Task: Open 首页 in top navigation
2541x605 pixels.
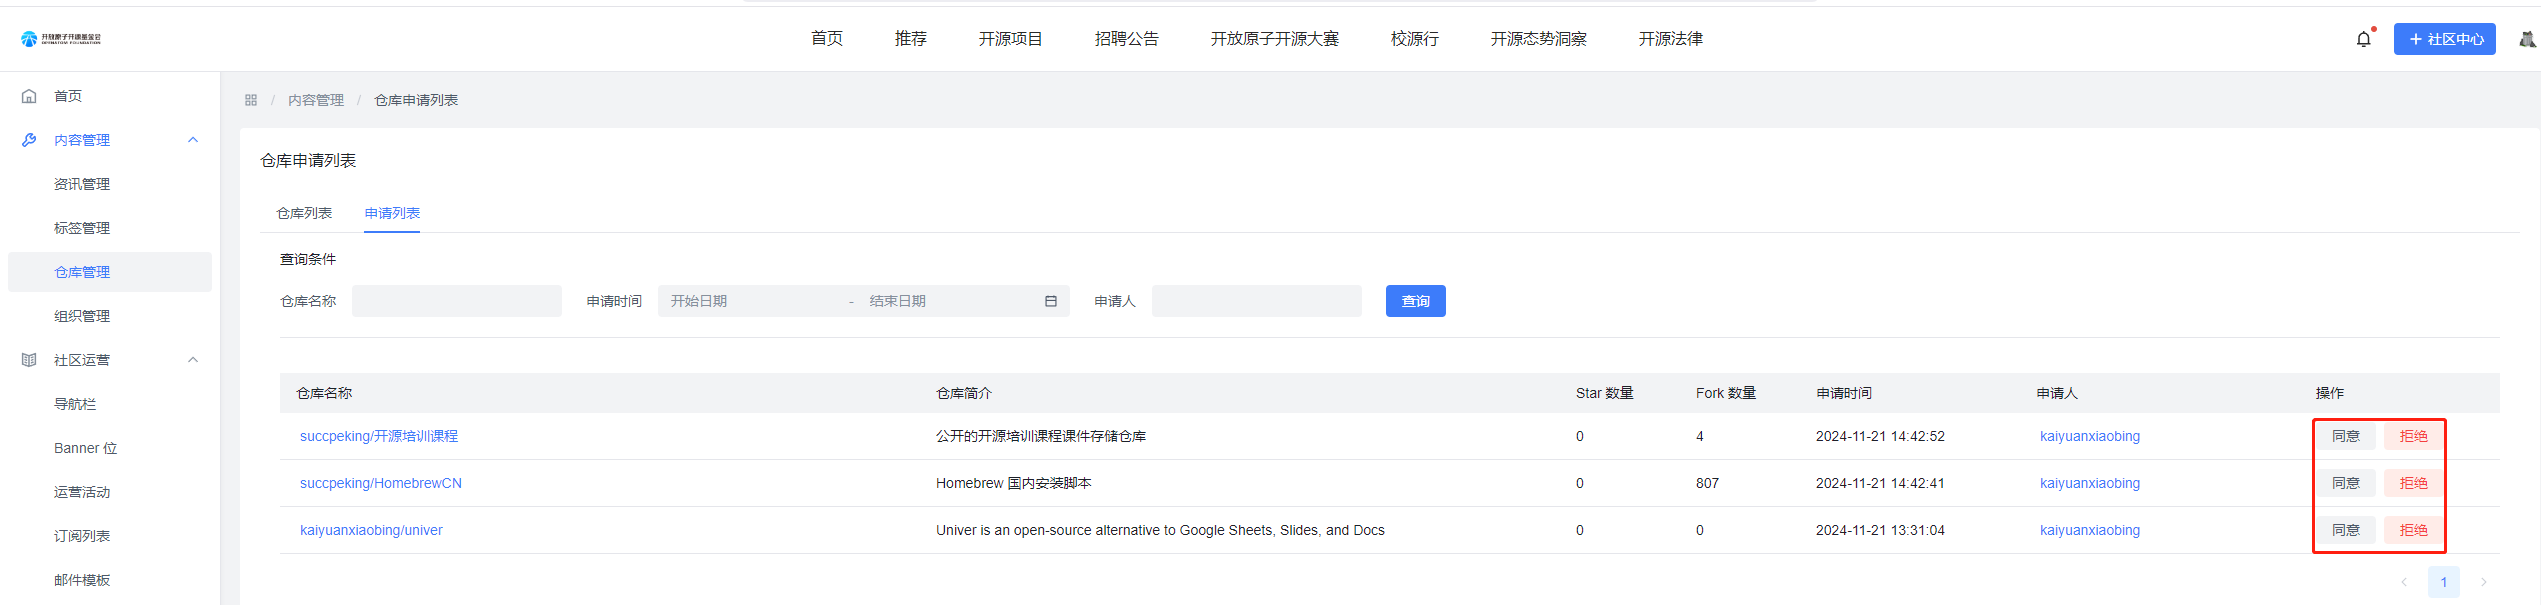Action: tap(827, 39)
